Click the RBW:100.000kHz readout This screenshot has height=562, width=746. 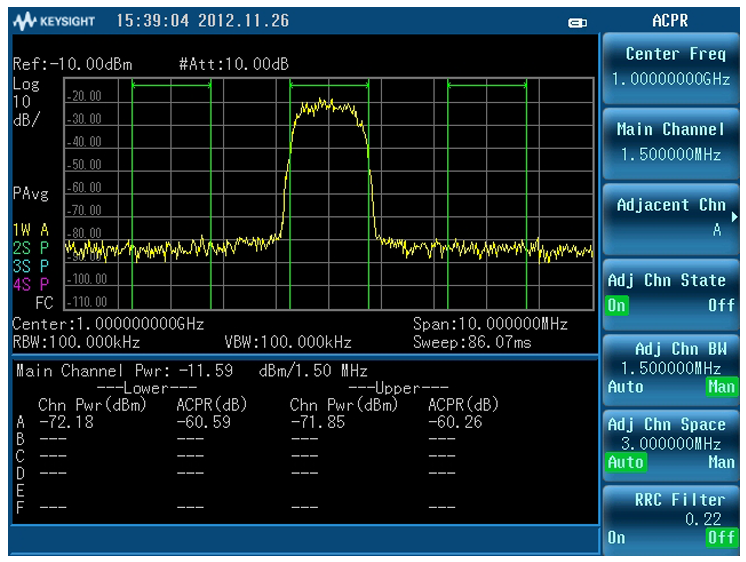[76, 343]
